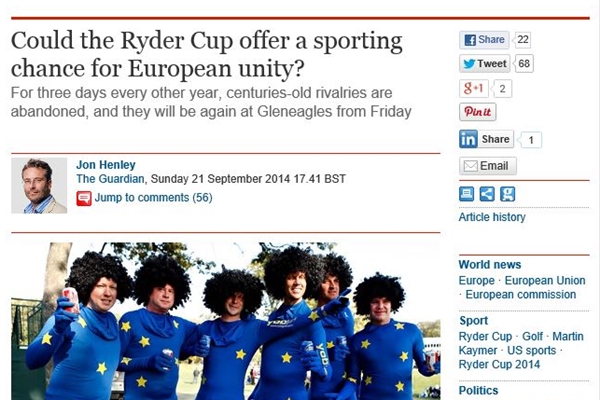Open the European Union topic link
This screenshot has height=400, width=600.
pyautogui.click(x=545, y=281)
